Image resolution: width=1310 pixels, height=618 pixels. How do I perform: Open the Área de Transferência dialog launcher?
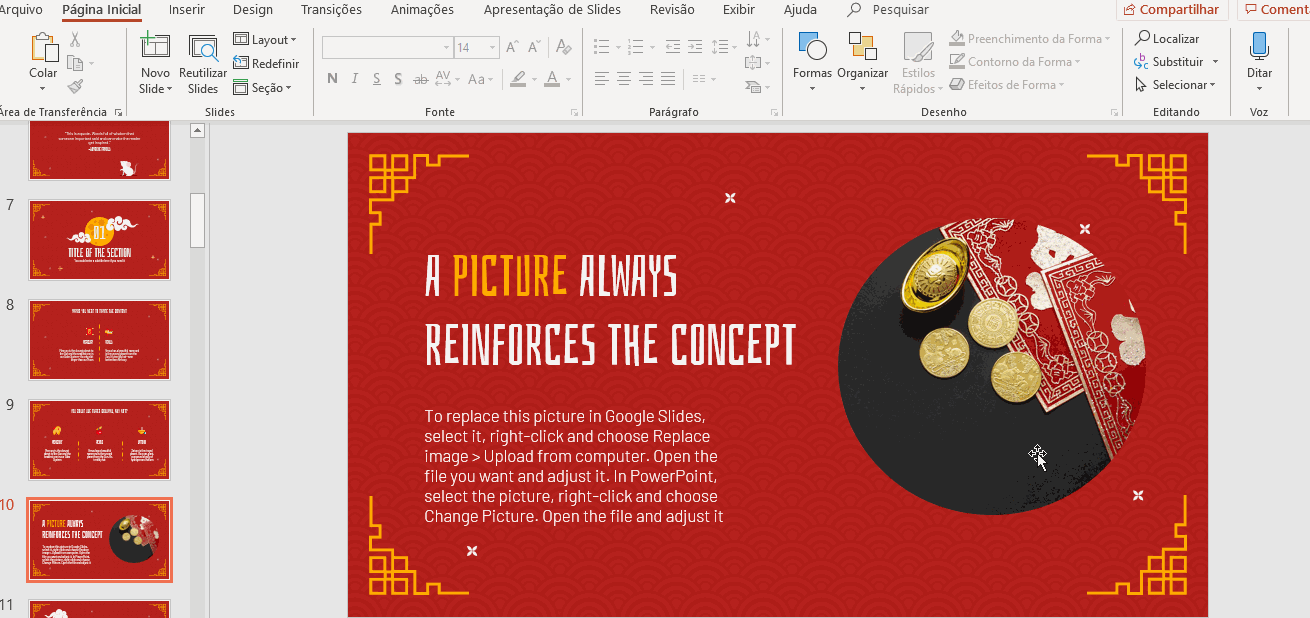tap(119, 113)
